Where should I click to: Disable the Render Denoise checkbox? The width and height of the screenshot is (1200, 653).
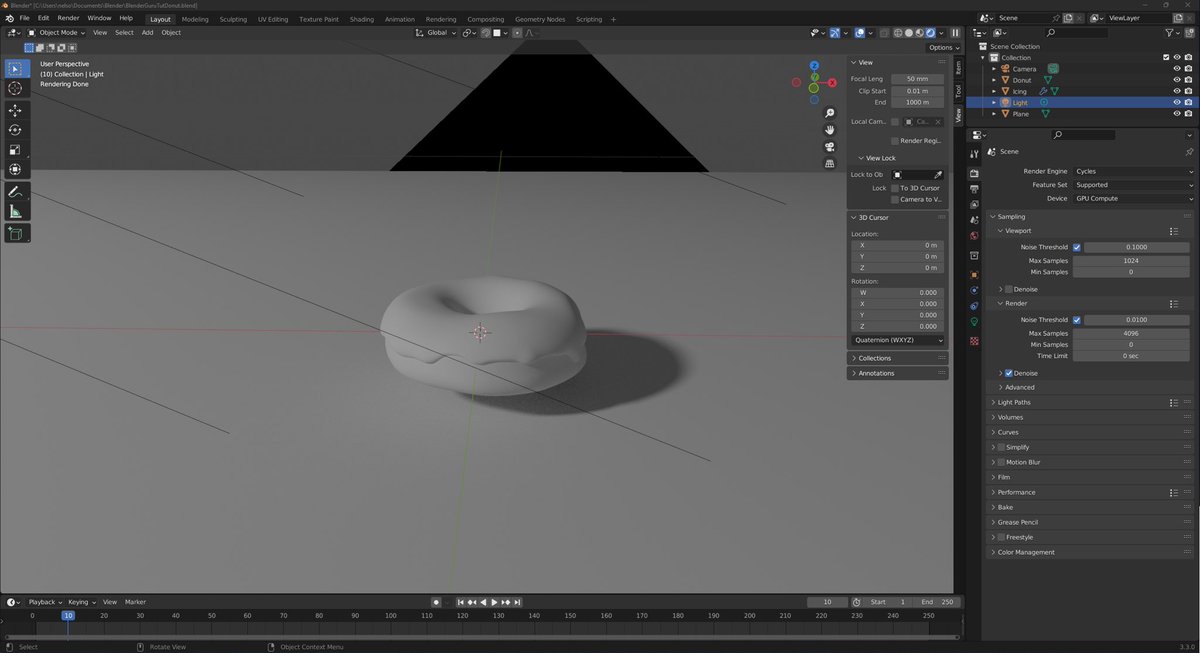click(x=1009, y=373)
